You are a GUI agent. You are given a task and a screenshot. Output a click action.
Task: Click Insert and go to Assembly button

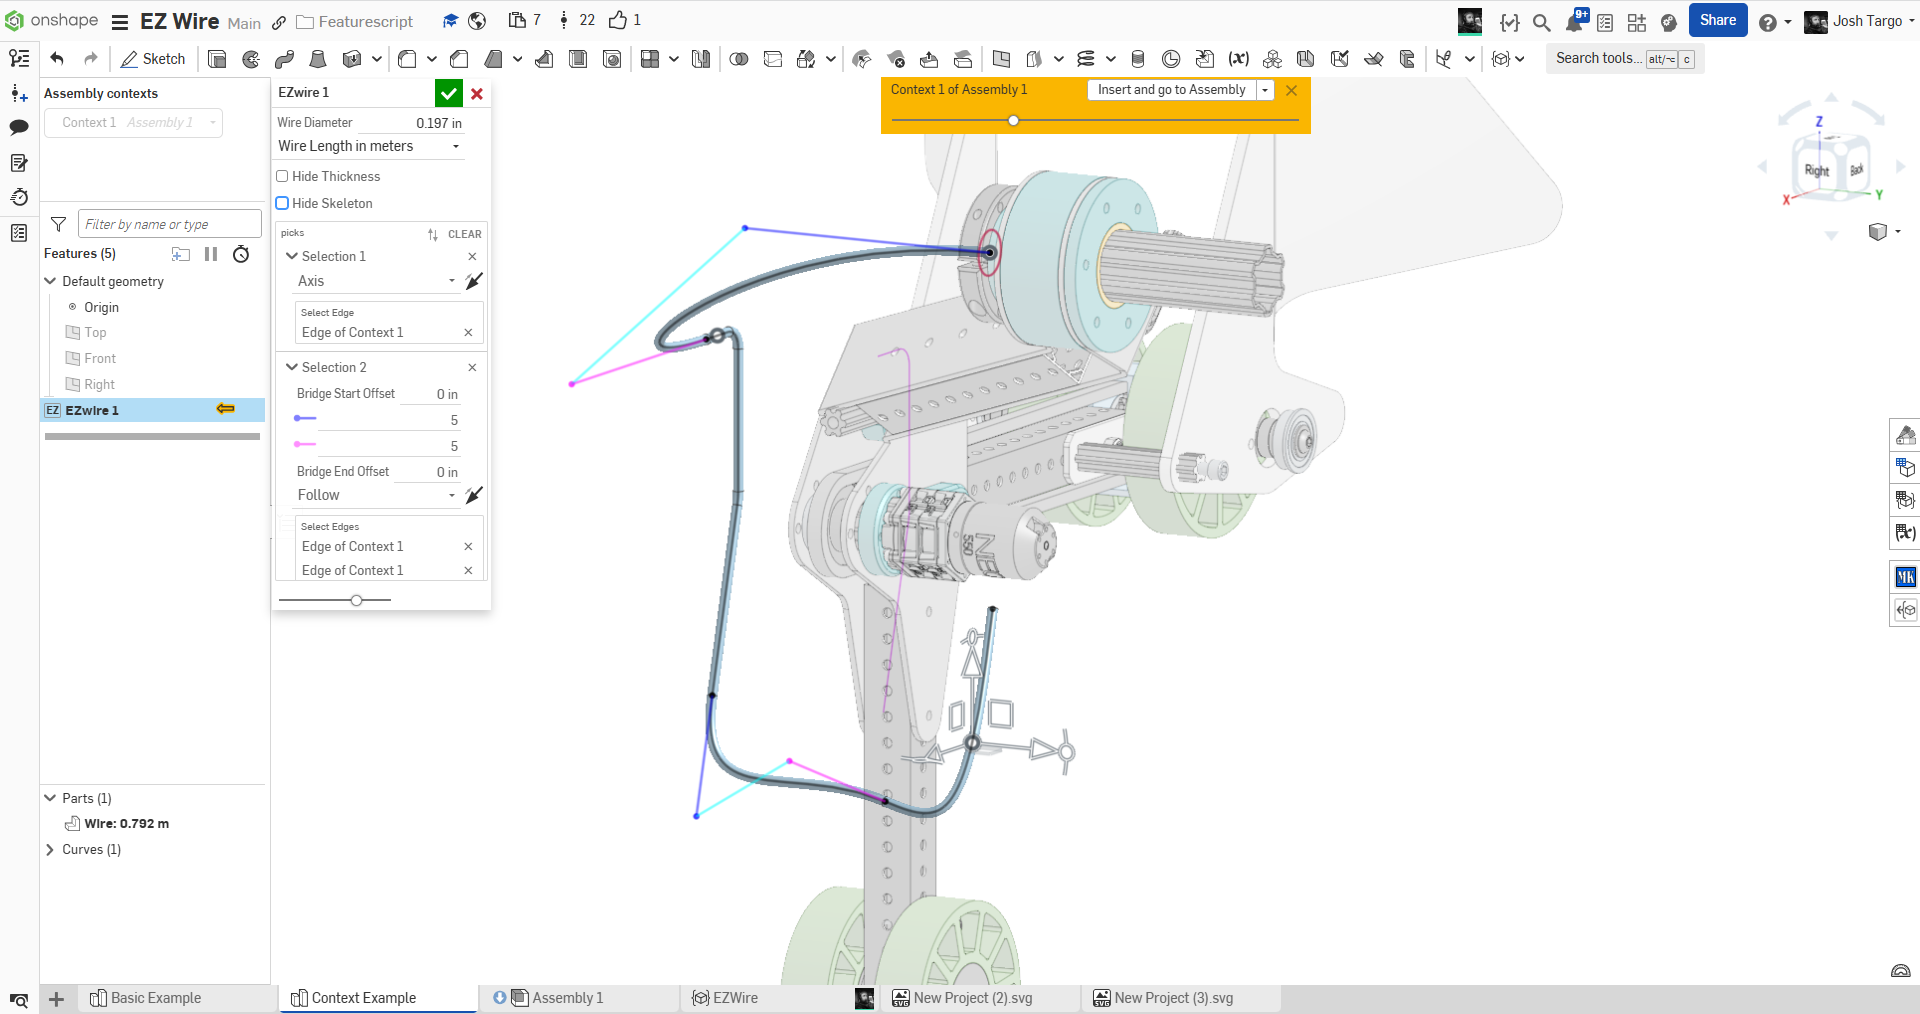tap(1171, 90)
